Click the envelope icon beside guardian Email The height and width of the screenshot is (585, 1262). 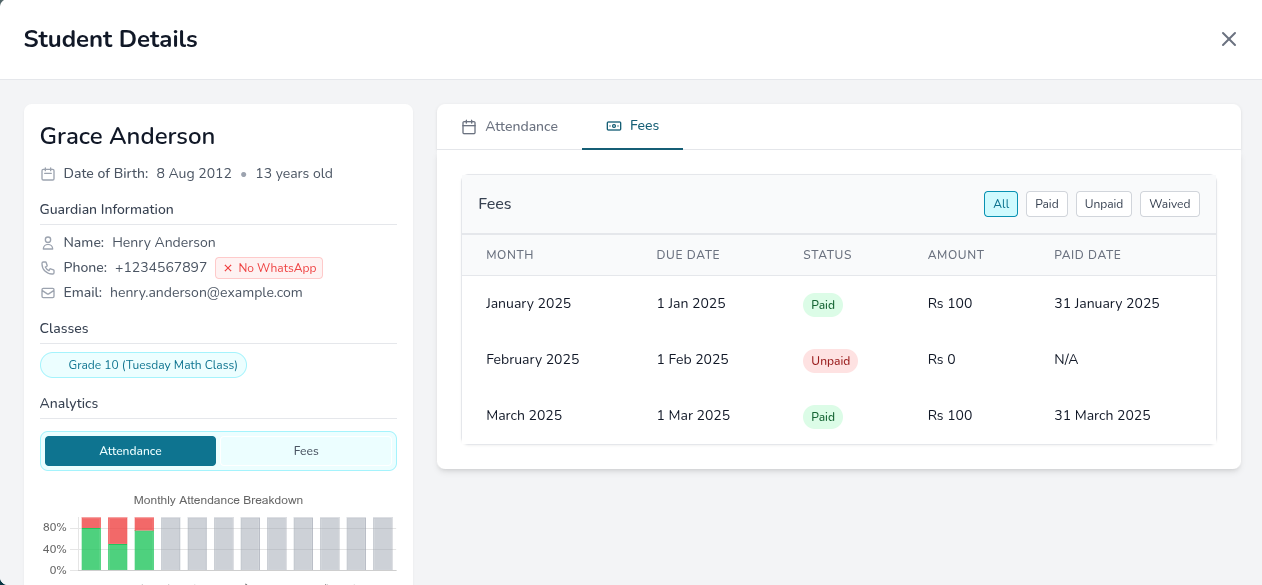click(x=47, y=292)
